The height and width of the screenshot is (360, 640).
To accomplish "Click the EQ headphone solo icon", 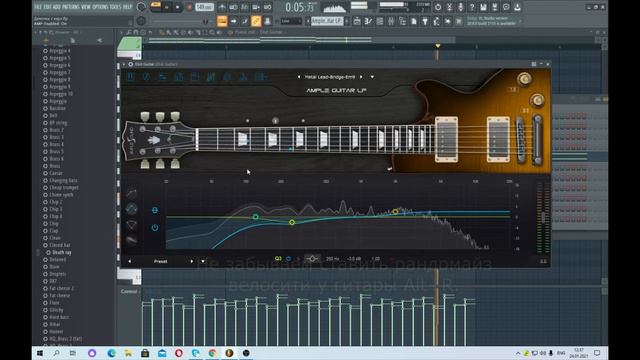I will [155, 210].
